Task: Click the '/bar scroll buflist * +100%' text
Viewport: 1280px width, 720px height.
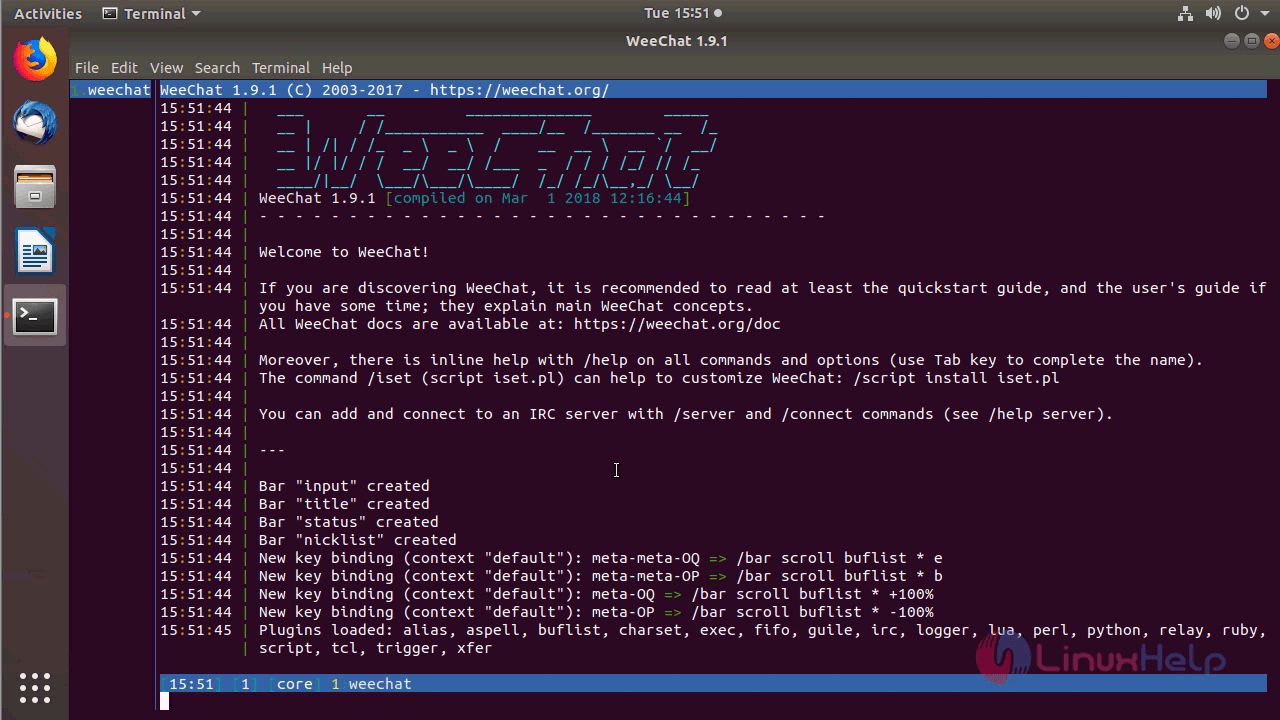Action: coord(812,594)
